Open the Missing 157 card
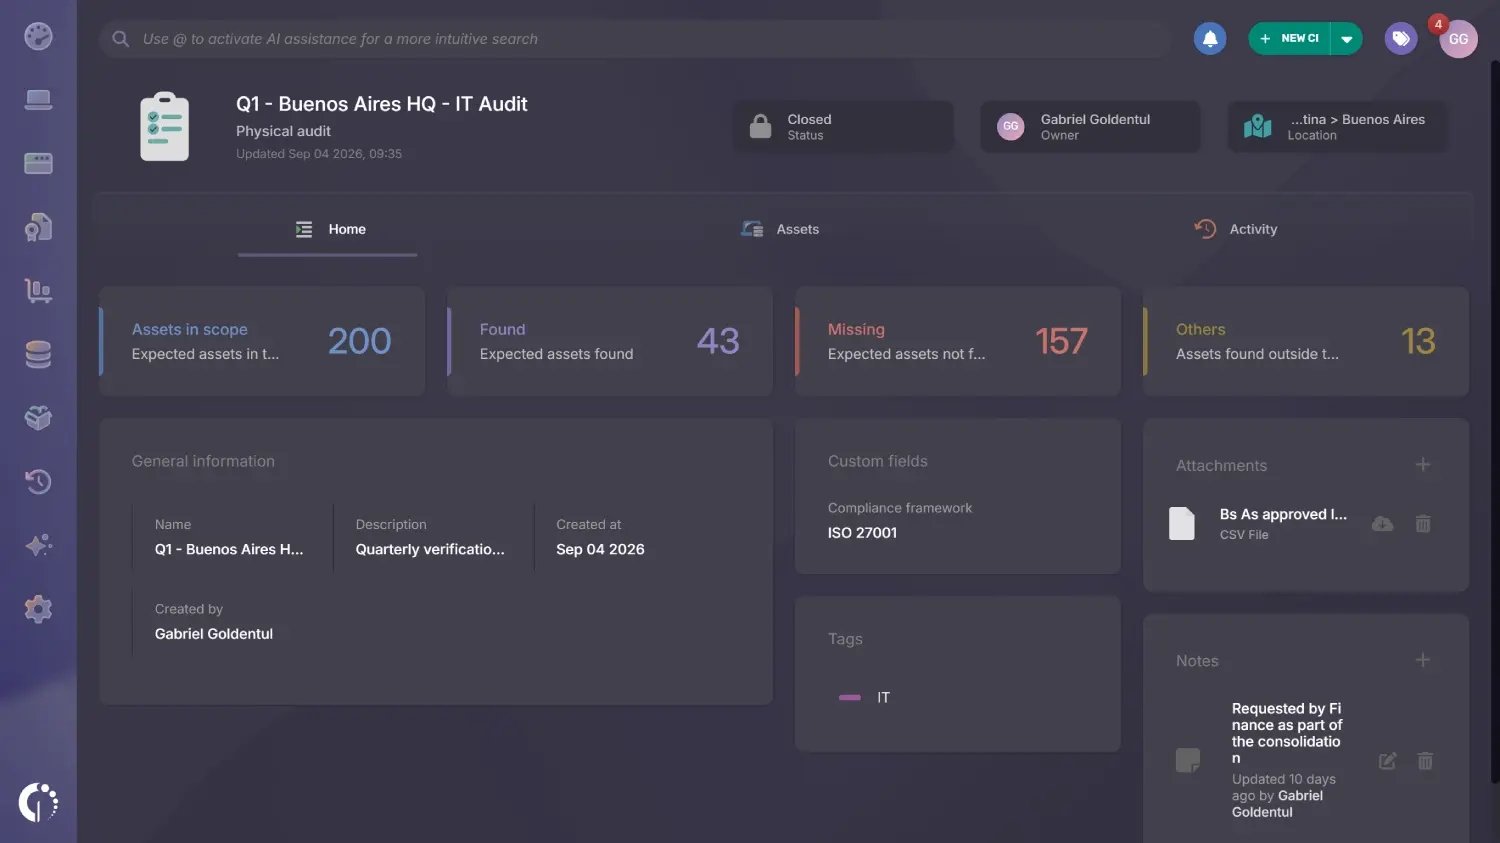 tap(958, 341)
